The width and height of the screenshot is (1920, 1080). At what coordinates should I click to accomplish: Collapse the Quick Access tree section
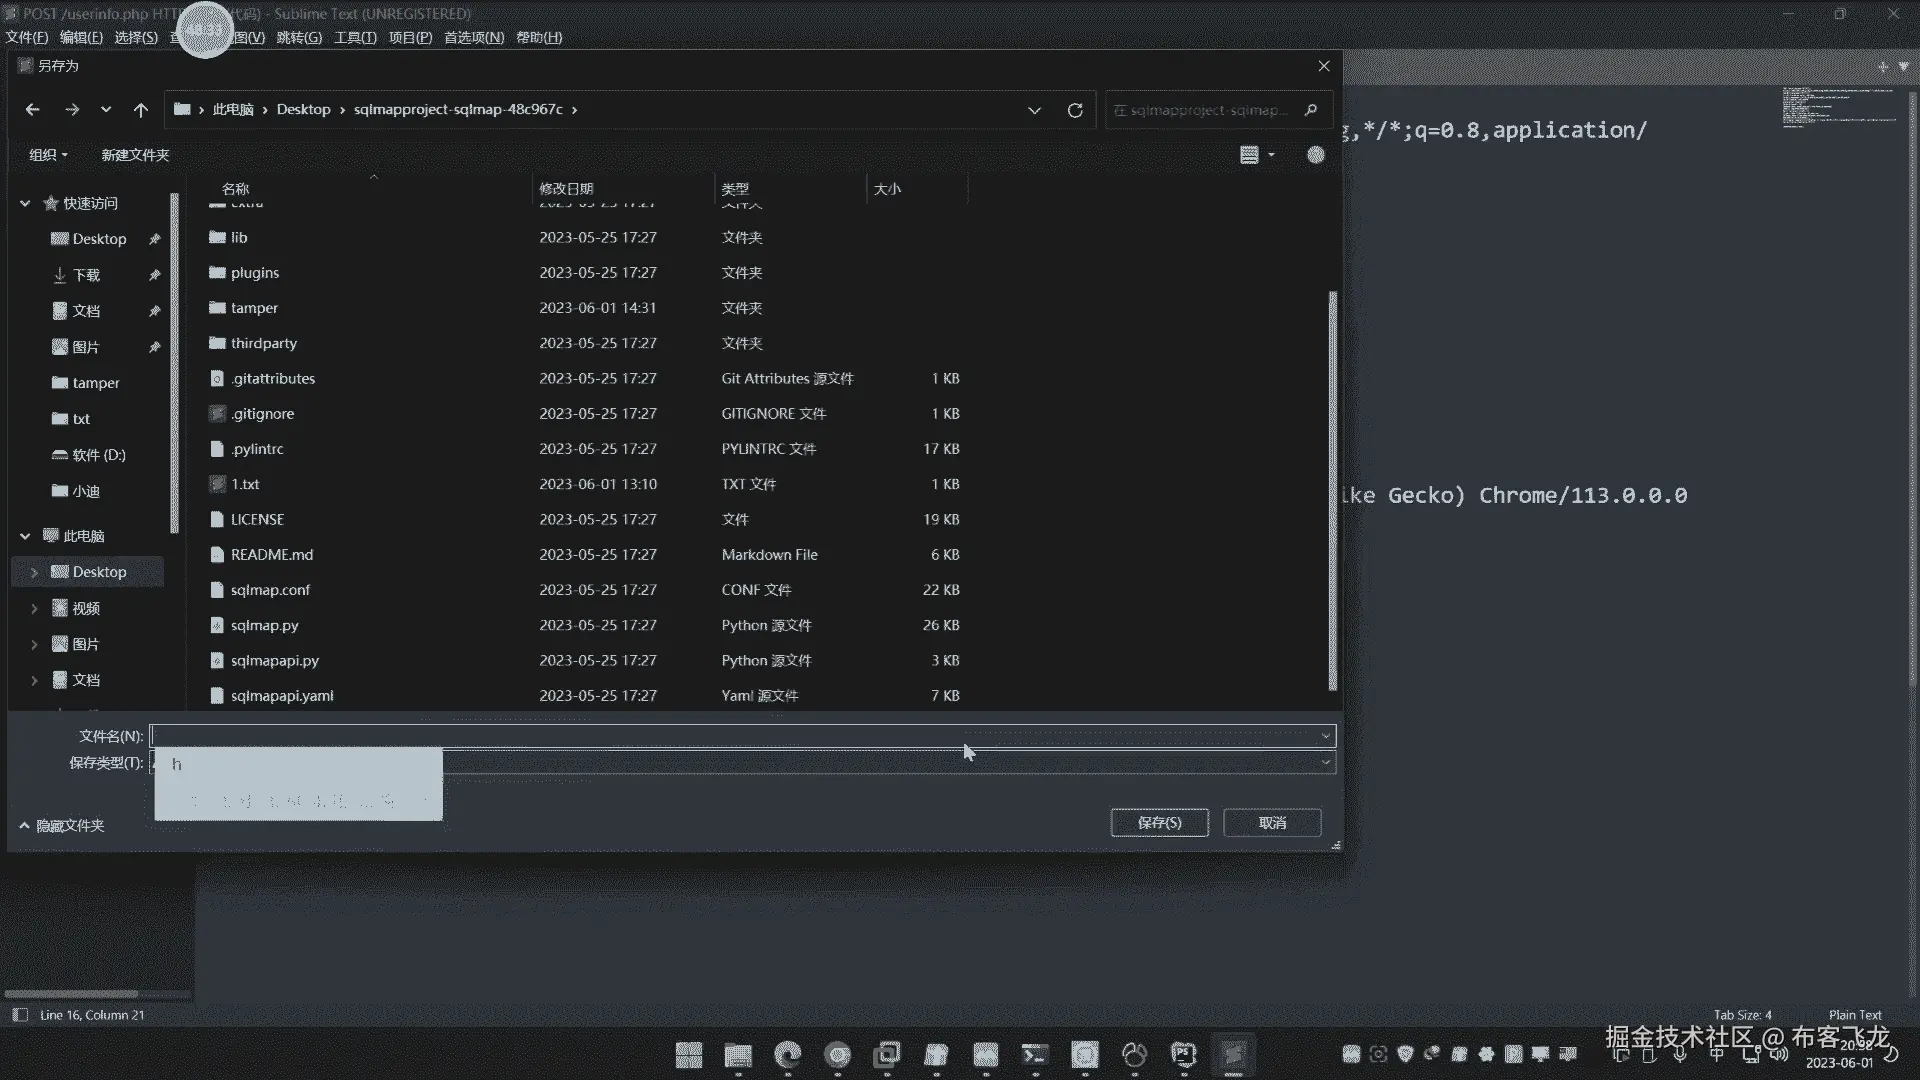click(25, 203)
